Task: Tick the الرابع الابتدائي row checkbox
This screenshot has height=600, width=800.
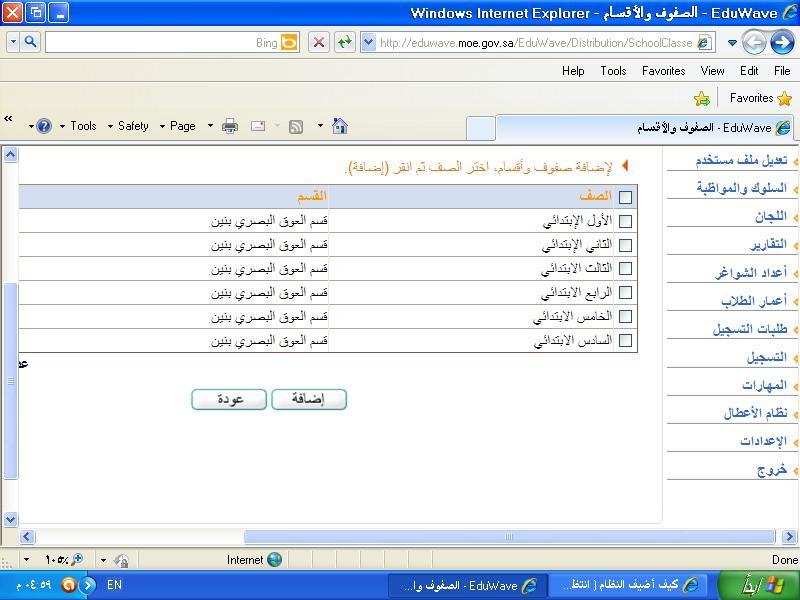Action: tap(625, 293)
